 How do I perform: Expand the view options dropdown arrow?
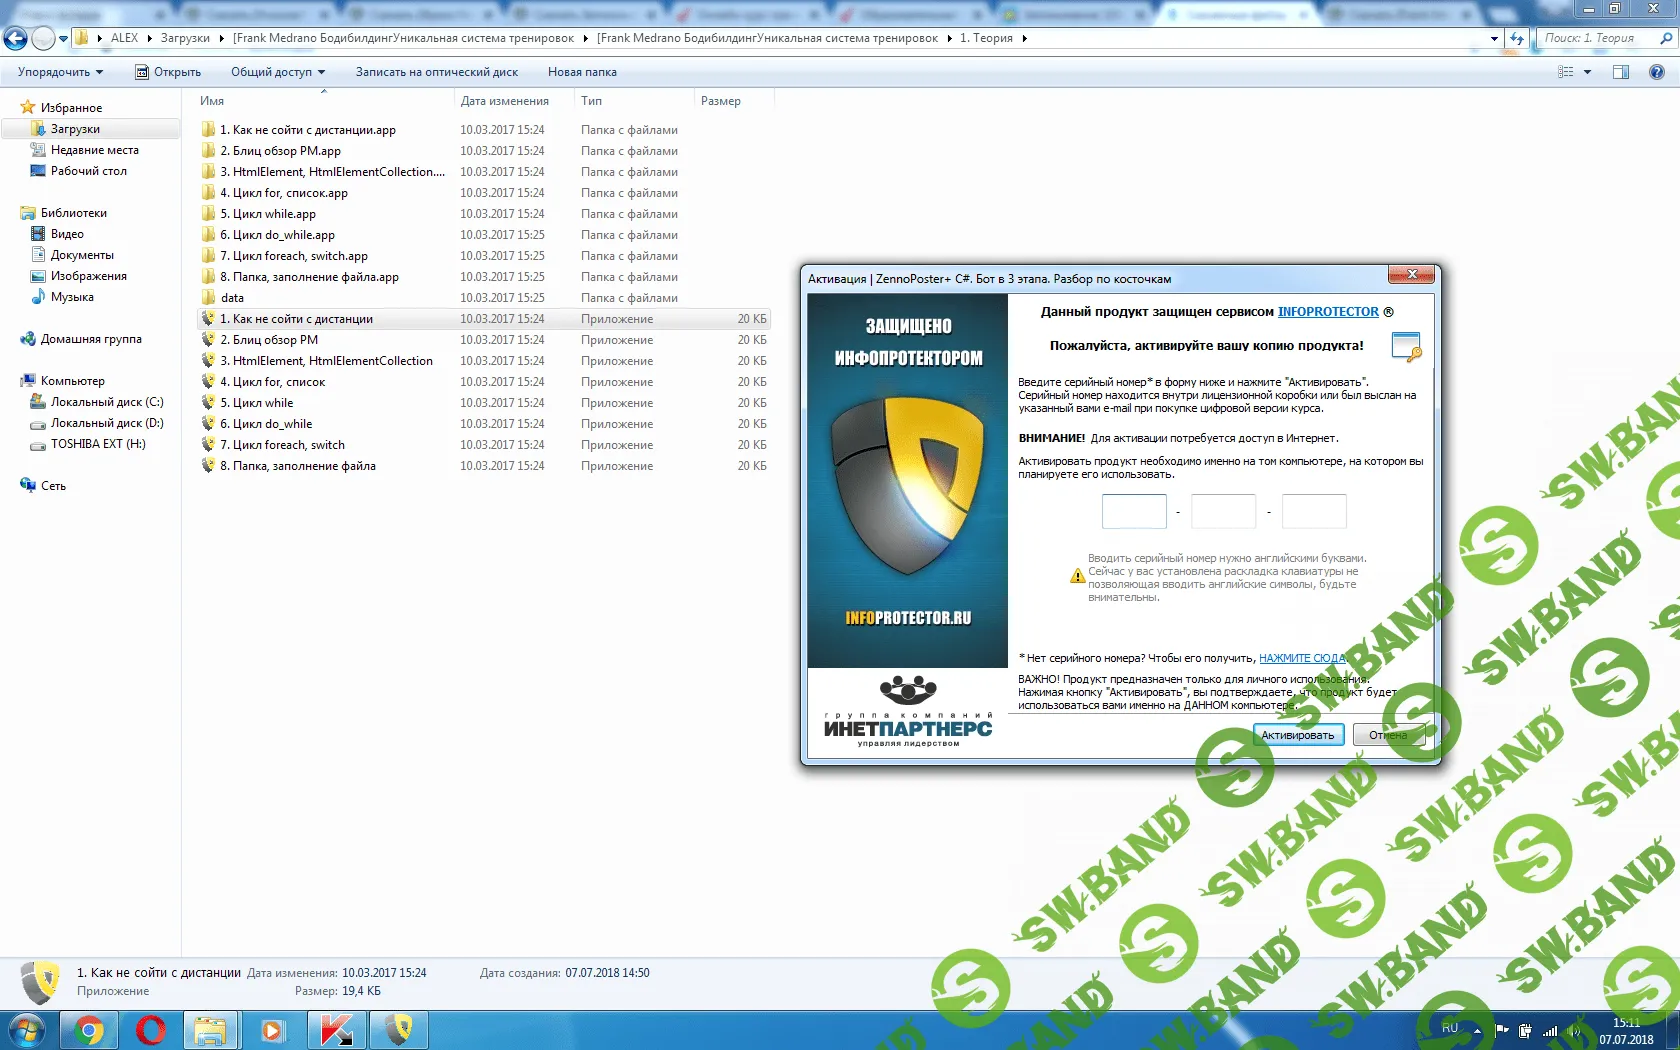point(1587,72)
